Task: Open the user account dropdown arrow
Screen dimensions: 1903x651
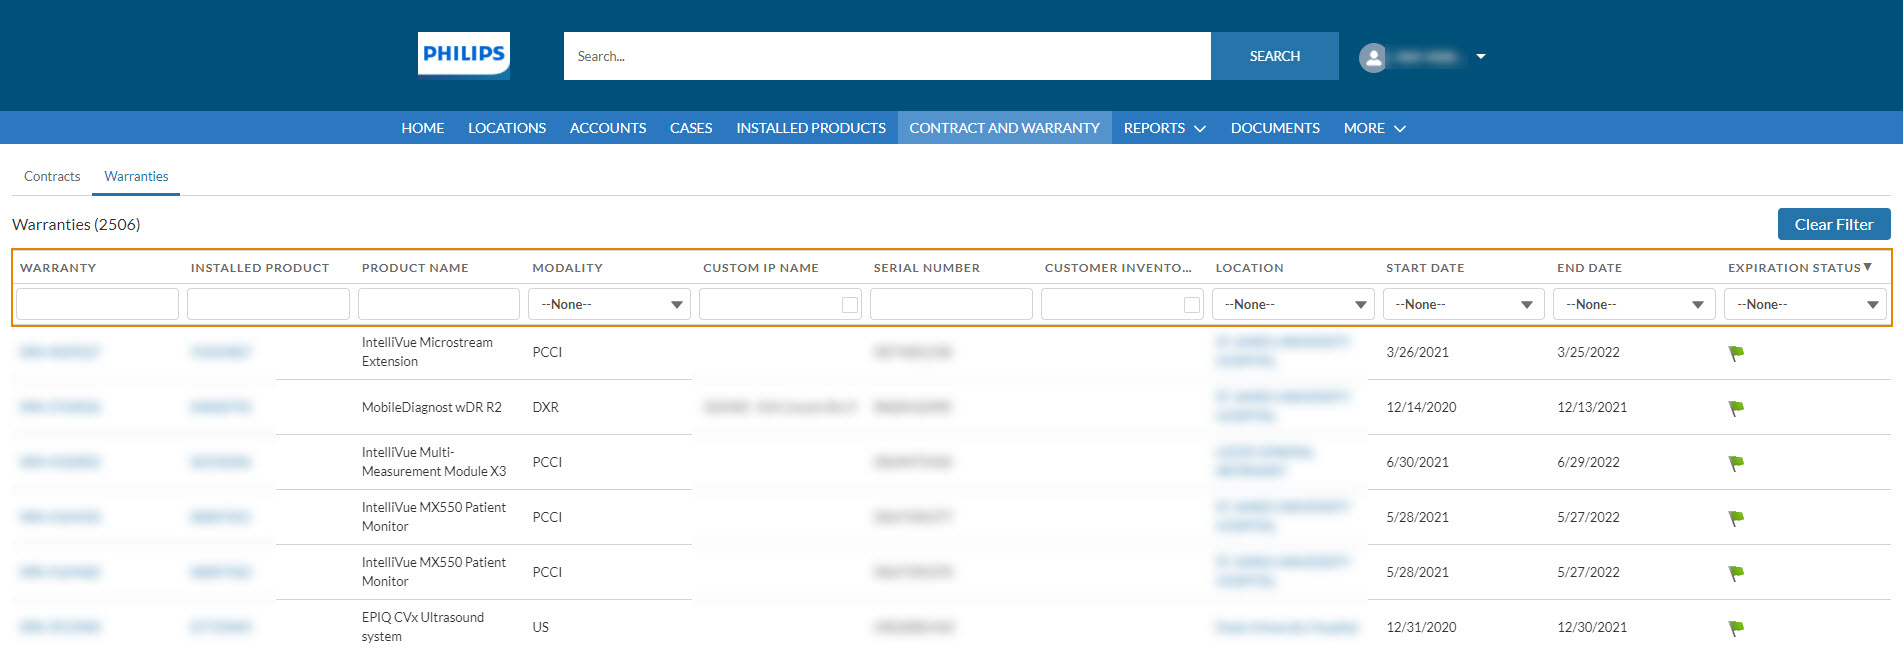Action: tap(1481, 57)
